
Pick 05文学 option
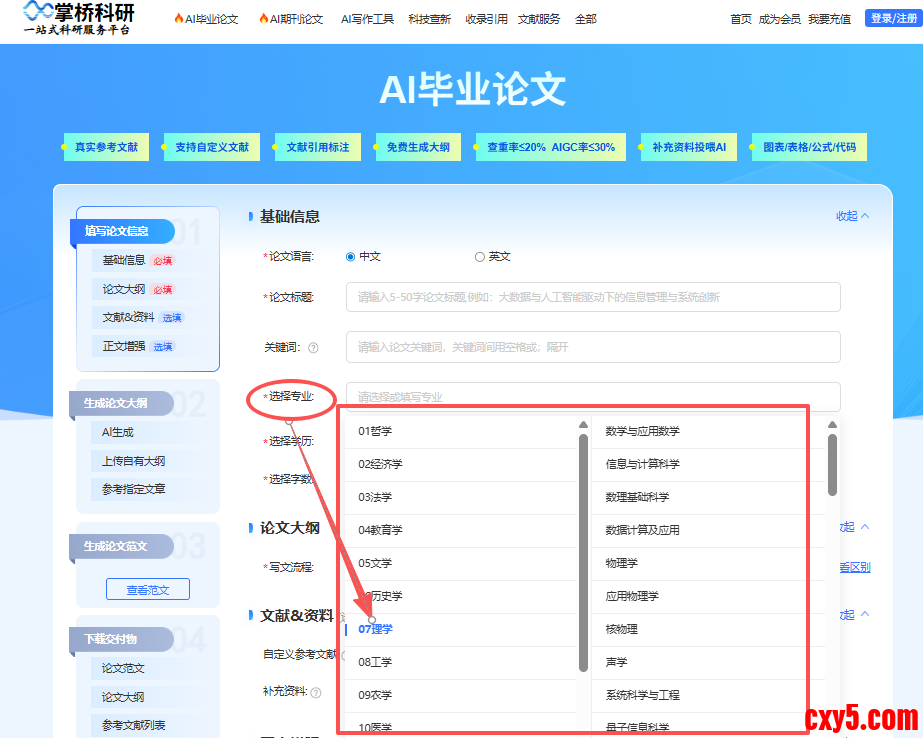click(x=460, y=563)
